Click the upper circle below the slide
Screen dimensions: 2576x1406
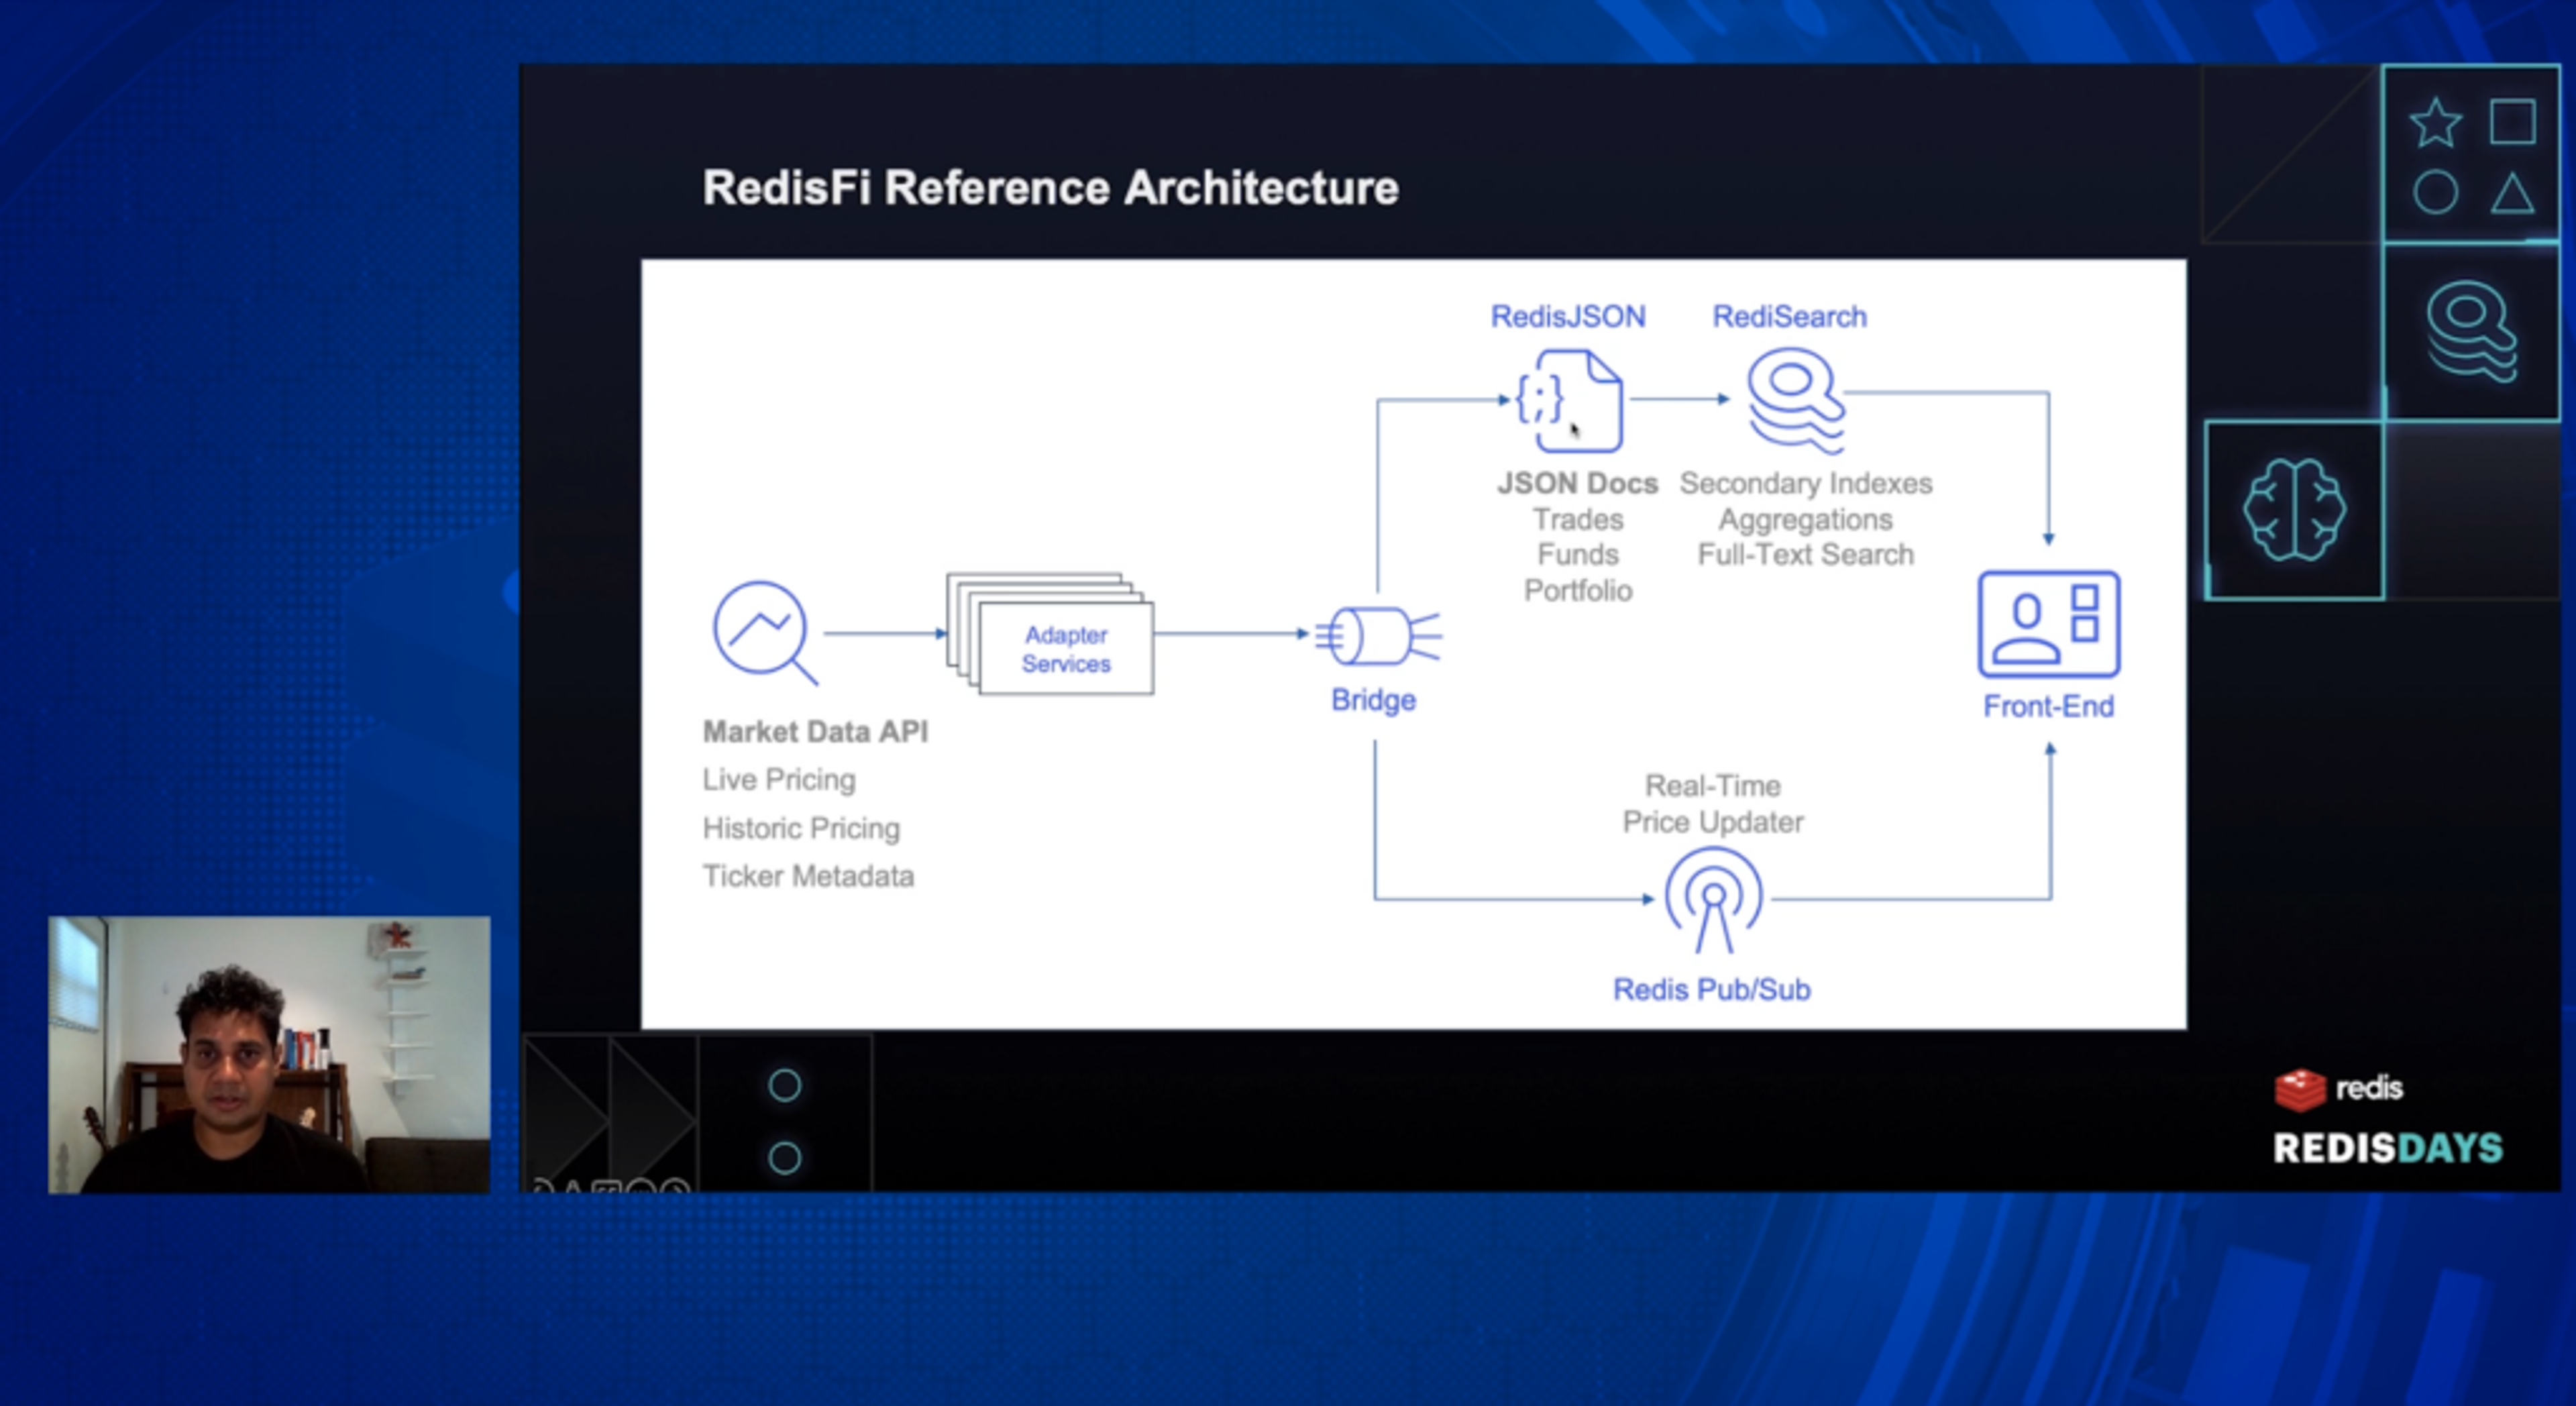pyautogui.click(x=785, y=1085)
